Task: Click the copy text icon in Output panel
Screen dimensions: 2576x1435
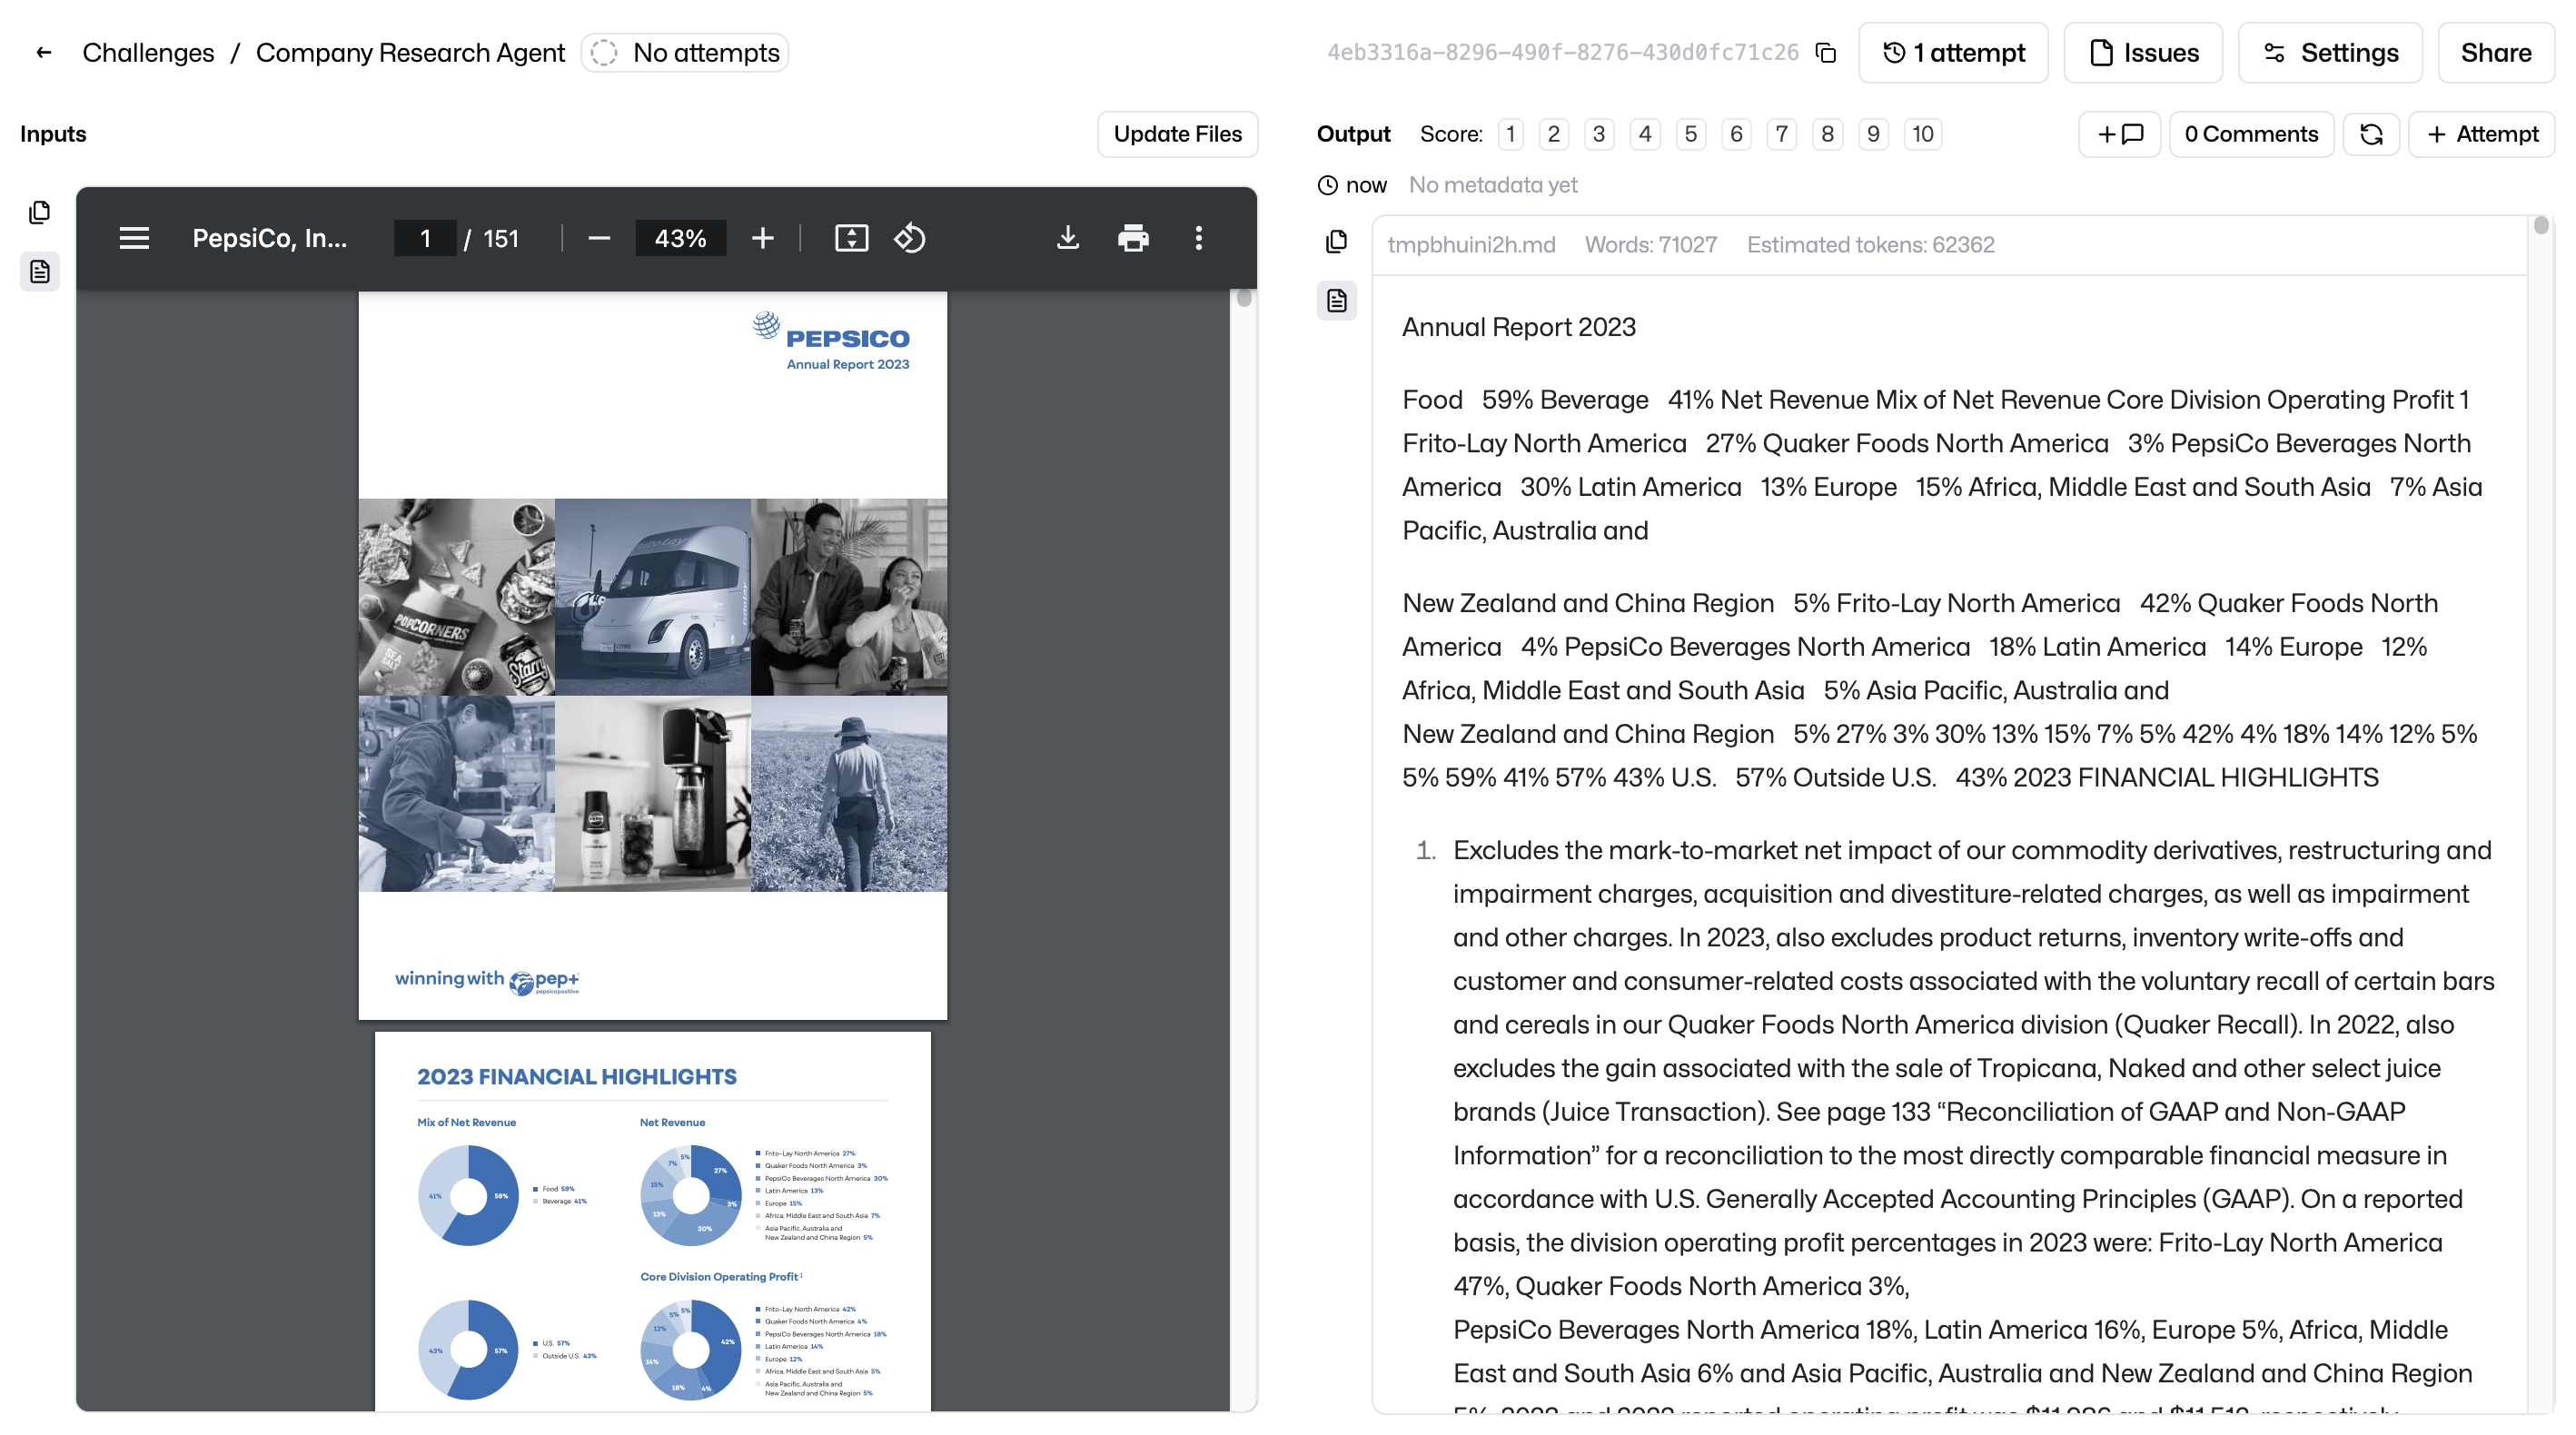Action: point(1336,242)
